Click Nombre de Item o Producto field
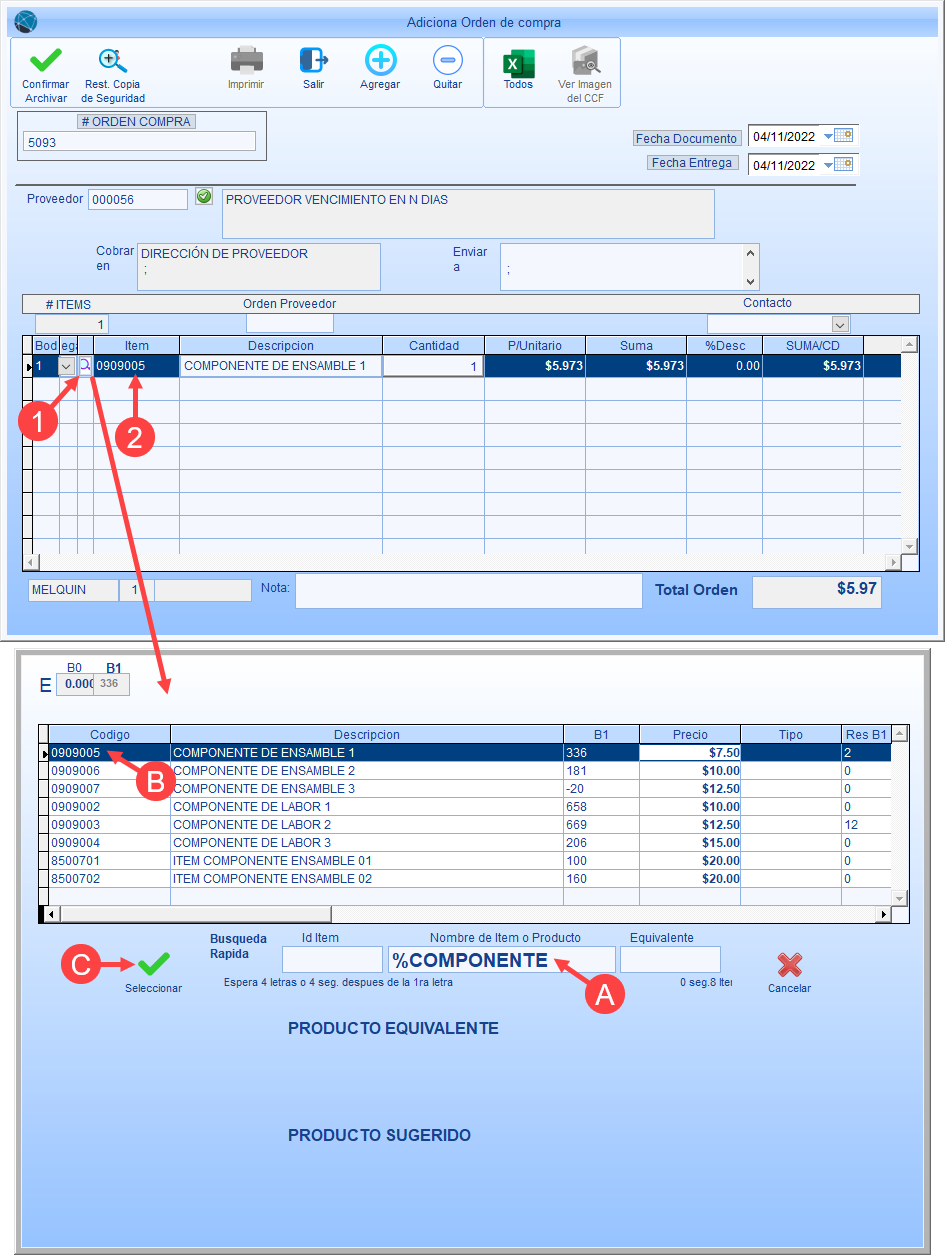The width and height of the screenshot is (945, 1255). pyautogui.click(x=502, y=960)
